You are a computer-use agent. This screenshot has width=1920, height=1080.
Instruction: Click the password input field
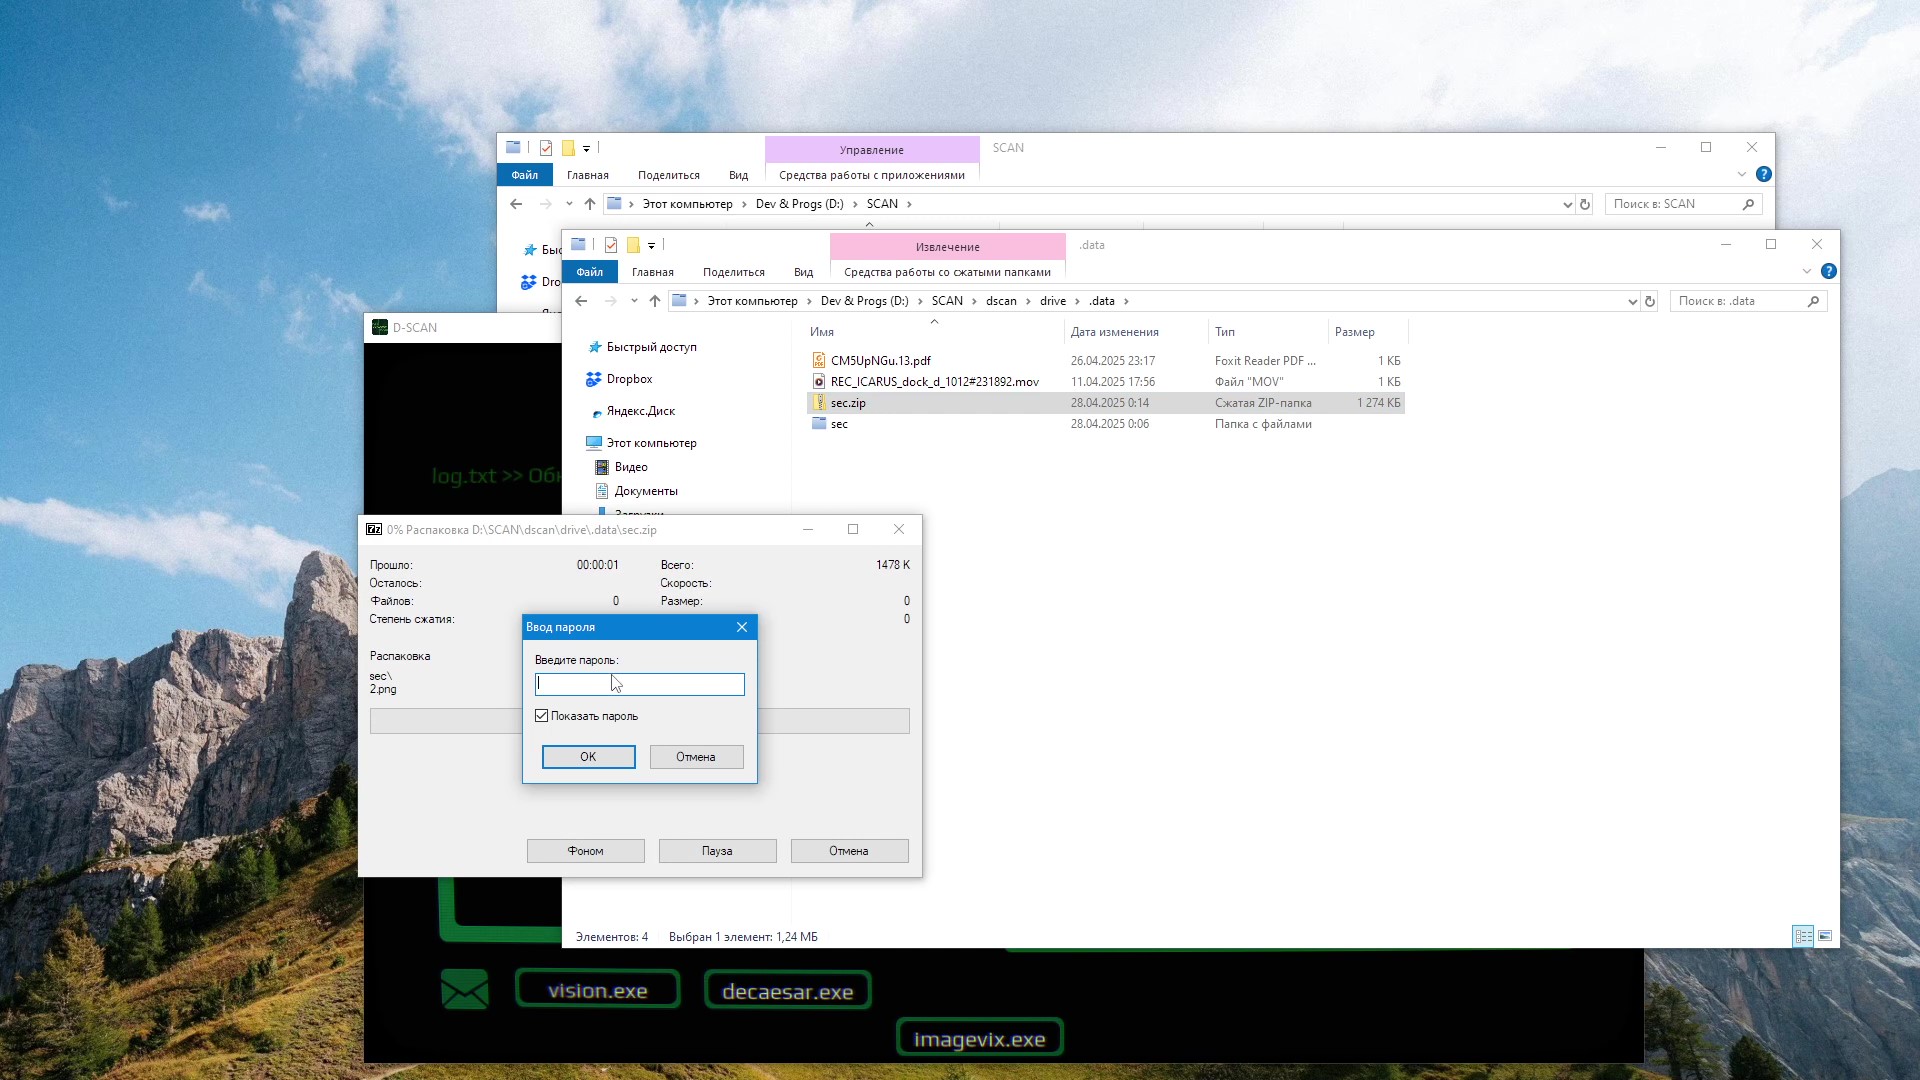coord(640,684)
